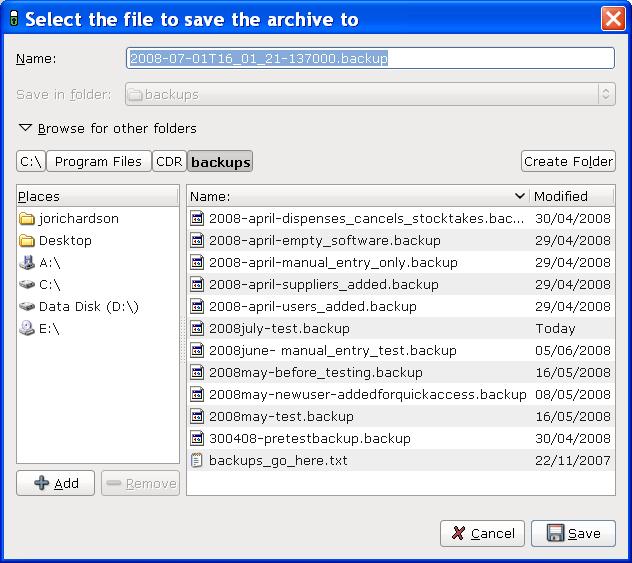This screenshot has width=632, height=563.
Task: Close the save archive dialog
Action: pyautogui.click(x=613, y=19)
